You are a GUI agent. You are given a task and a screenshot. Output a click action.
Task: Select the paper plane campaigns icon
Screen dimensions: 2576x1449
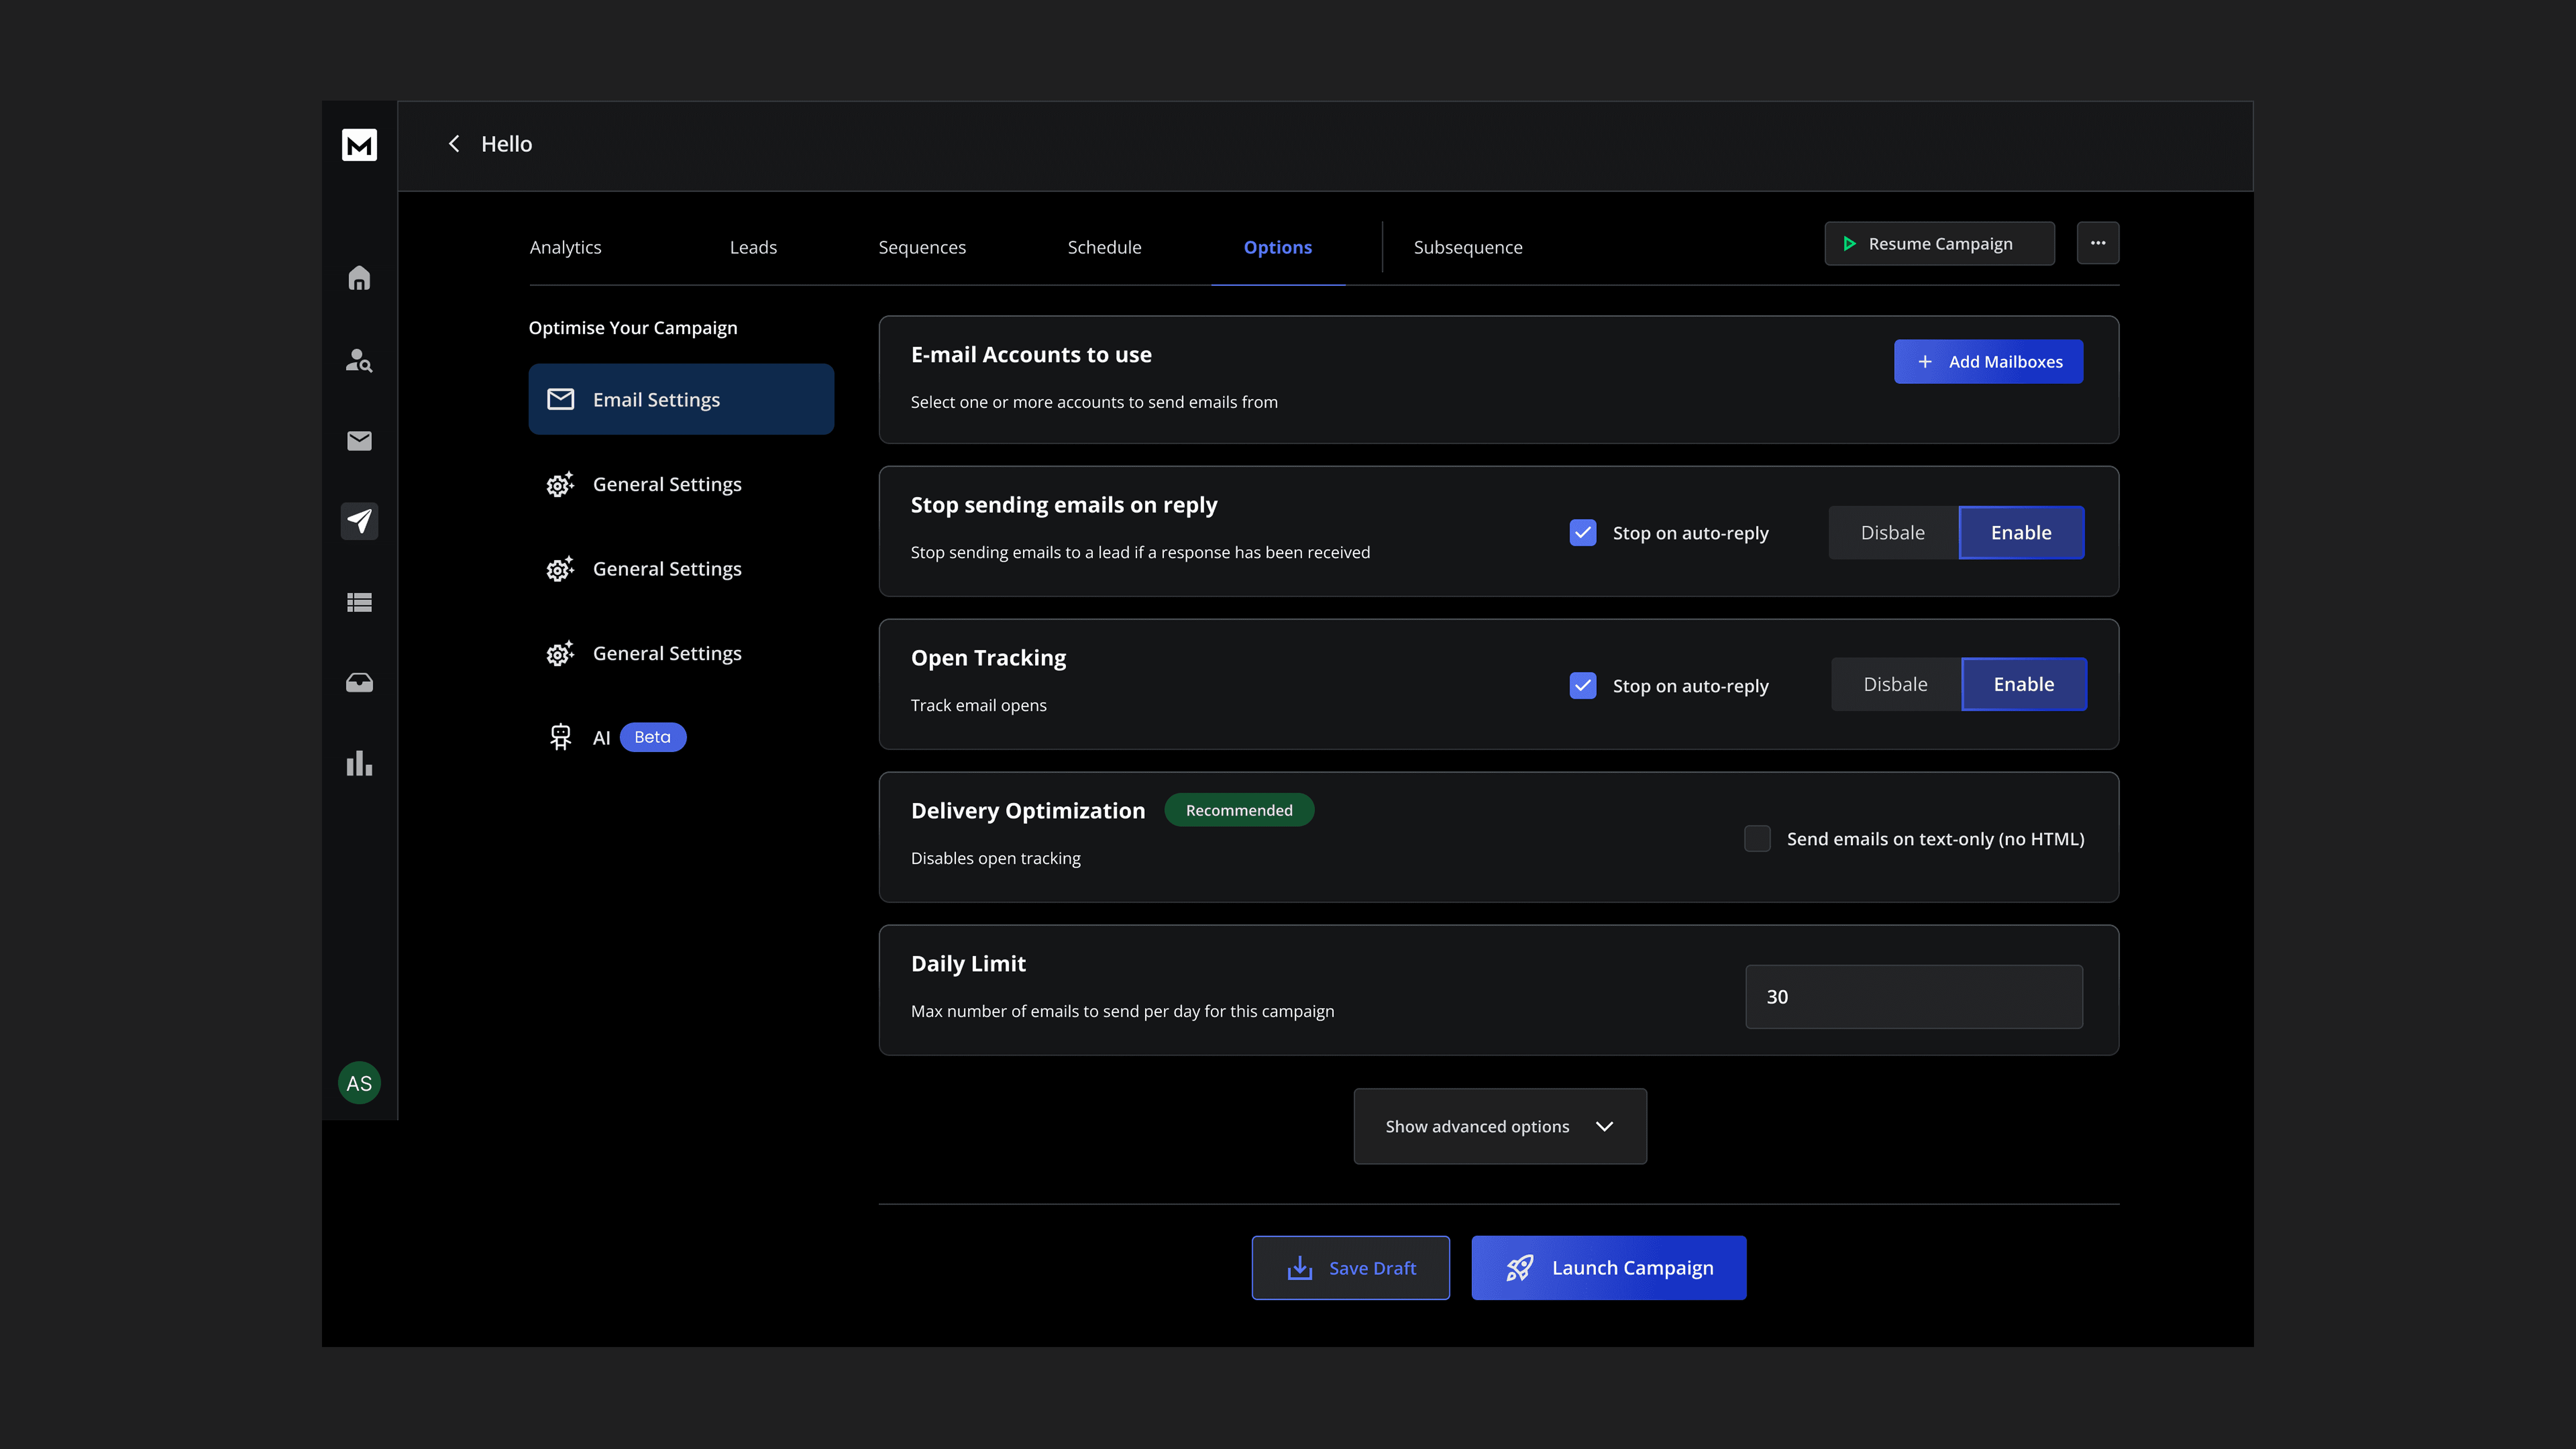359,521
